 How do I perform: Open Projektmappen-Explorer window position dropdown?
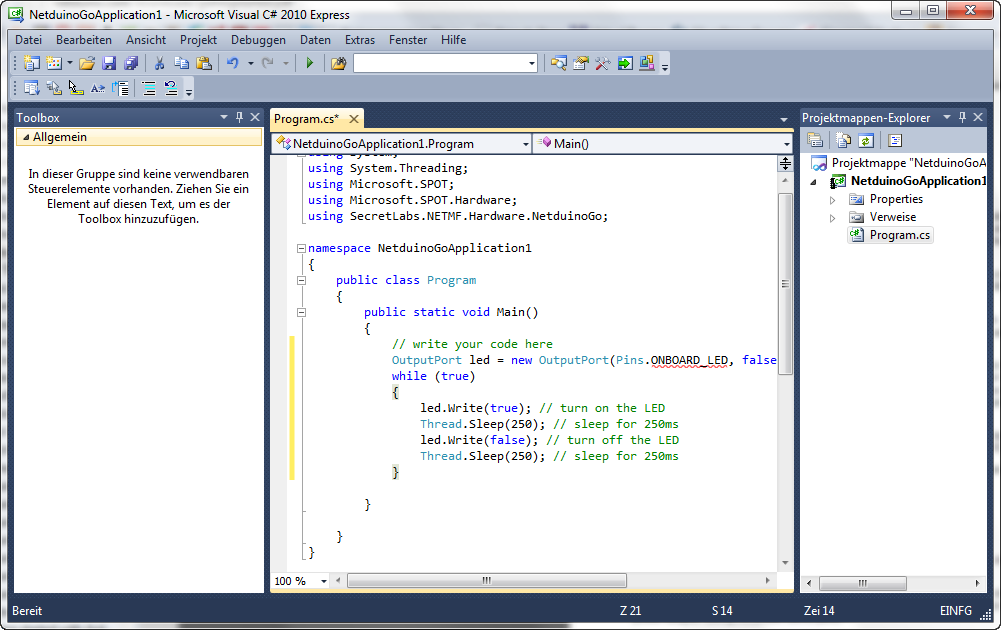pyautogui.click(x=947, y=117)
